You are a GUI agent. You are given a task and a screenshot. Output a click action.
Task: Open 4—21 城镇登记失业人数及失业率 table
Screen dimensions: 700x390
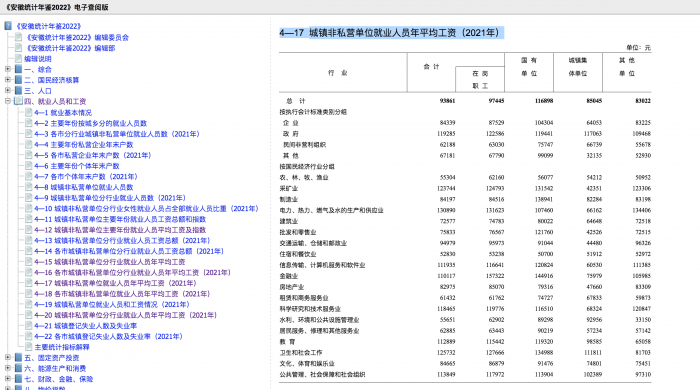pos(86,326)
